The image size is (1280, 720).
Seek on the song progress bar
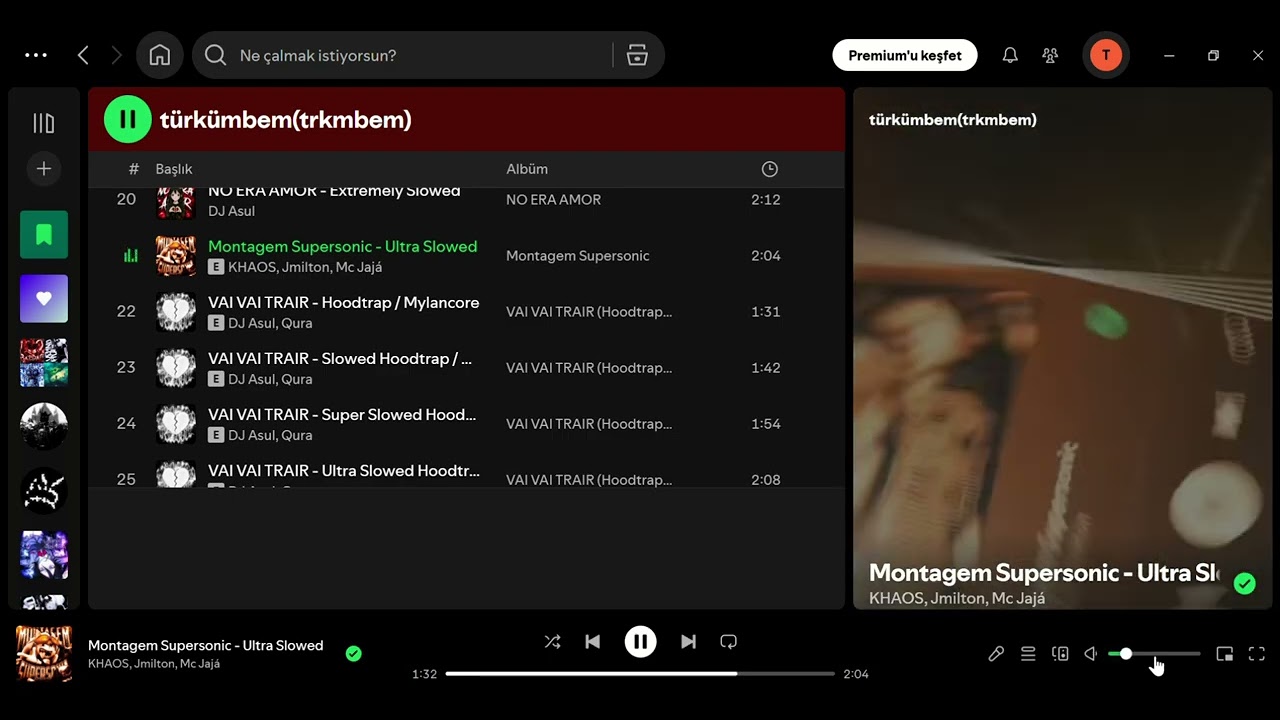tap(640, 674)
